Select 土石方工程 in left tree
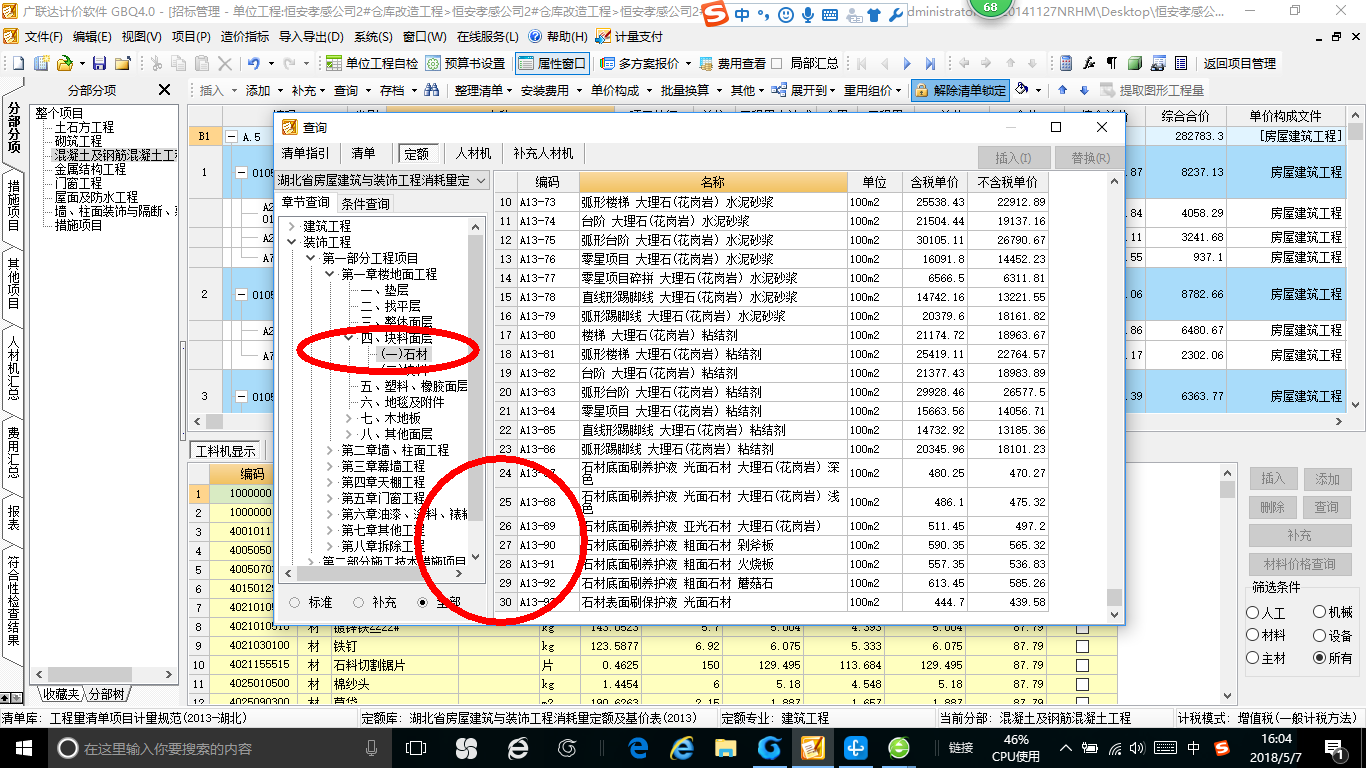Image resolution: width=1366 pixels, height=768 pixels. click(x=85, y=128)
